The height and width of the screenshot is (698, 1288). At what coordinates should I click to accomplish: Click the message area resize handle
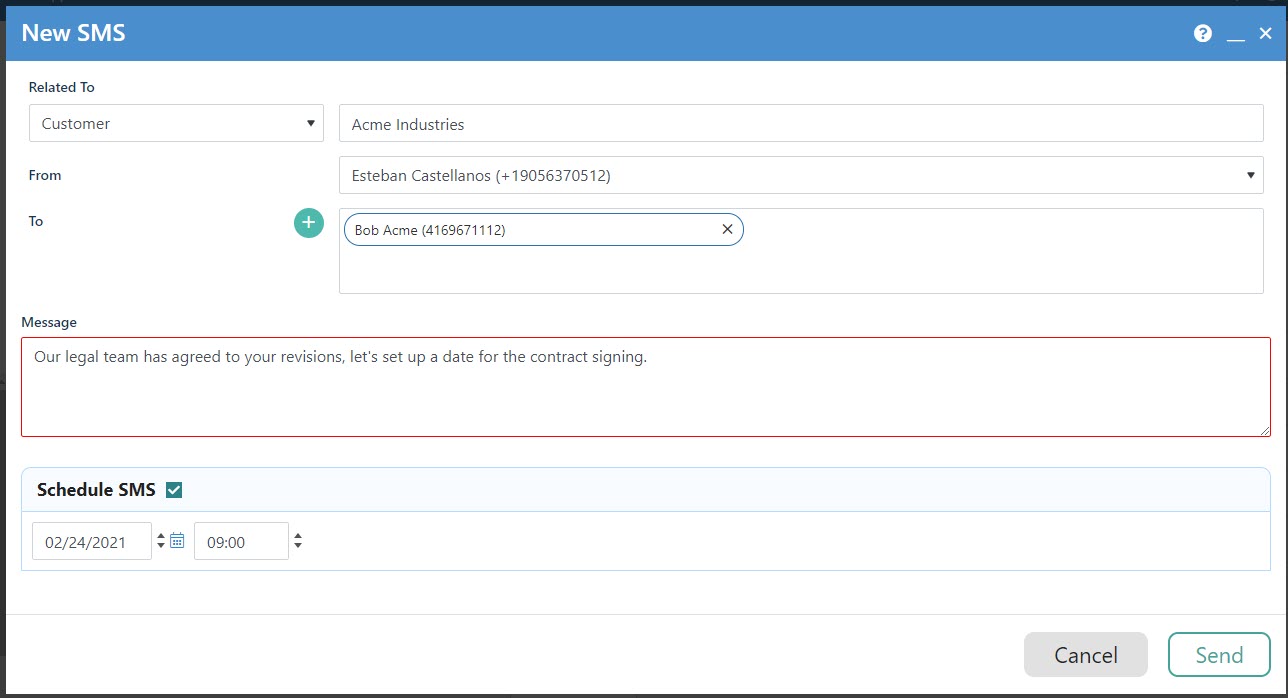(x=1265, y=431)
